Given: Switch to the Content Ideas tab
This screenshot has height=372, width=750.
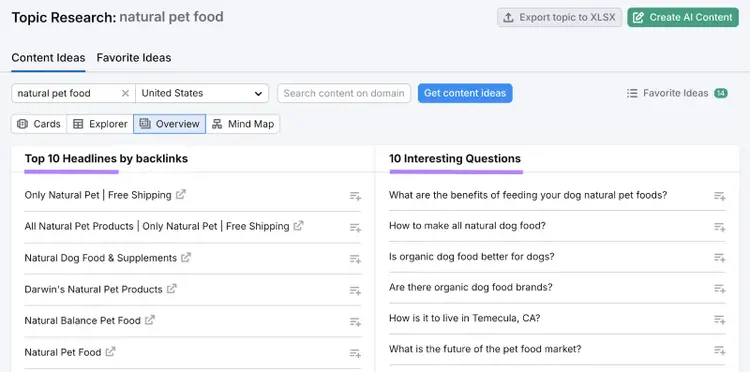Looking at the screenshot, I should click(48, 58).
